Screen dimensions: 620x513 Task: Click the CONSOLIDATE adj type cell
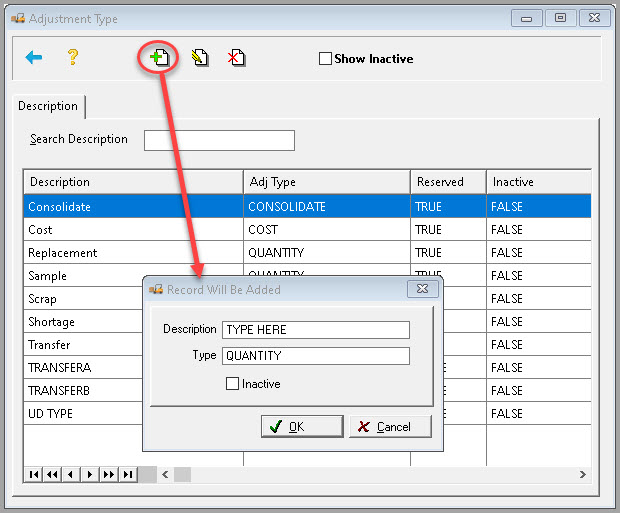point(327,206)
